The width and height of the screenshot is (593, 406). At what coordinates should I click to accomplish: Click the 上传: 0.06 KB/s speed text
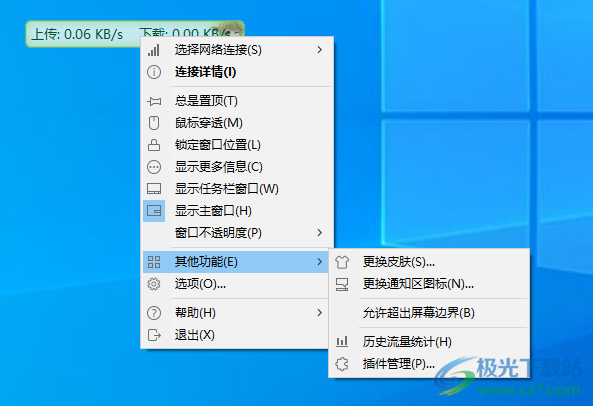coord(77,34)
